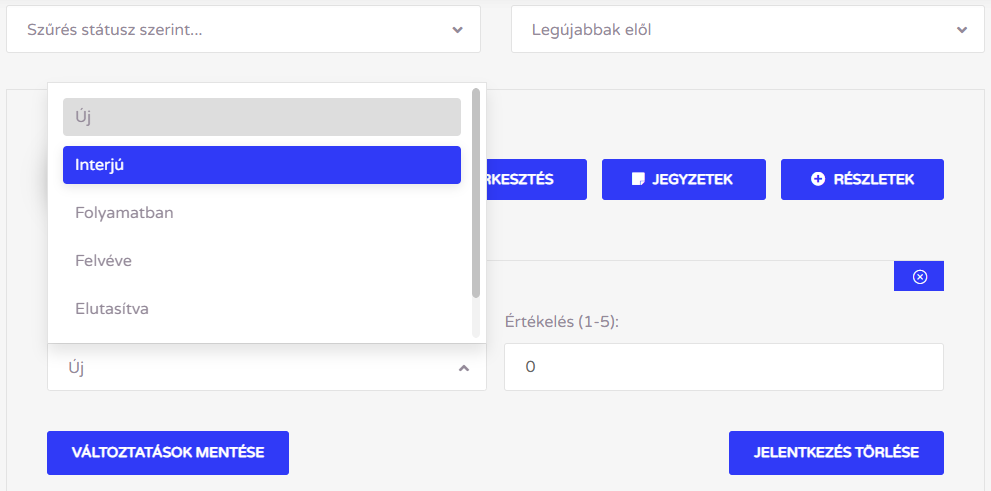This screenshot has width=991, height=491.
Task: Click the greyed Új option in the list
Action: click(261, 117)
